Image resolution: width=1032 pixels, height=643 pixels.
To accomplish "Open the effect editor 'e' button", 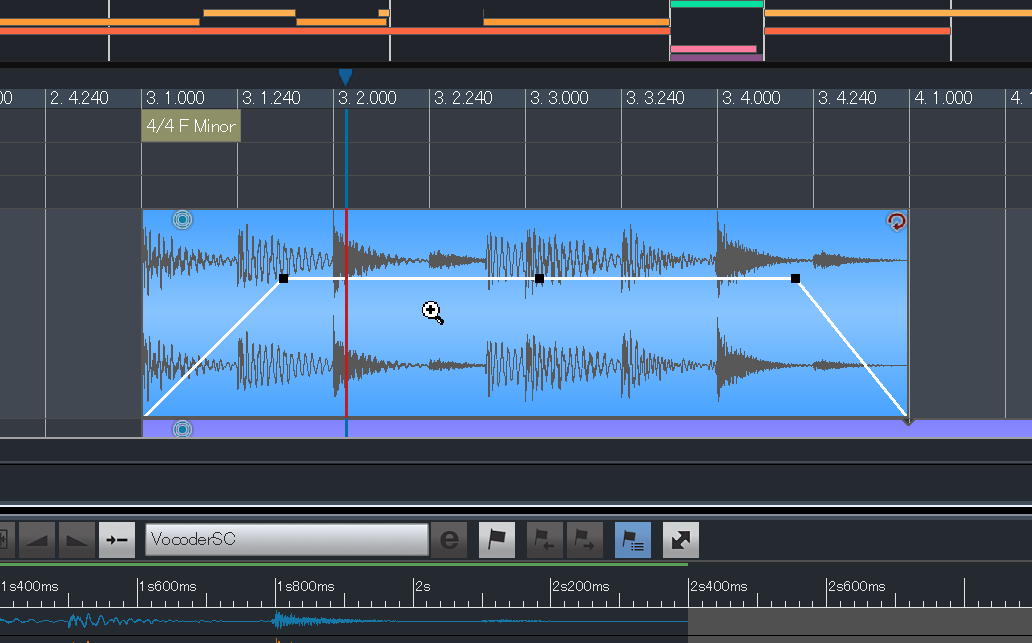I will (449, 540).
